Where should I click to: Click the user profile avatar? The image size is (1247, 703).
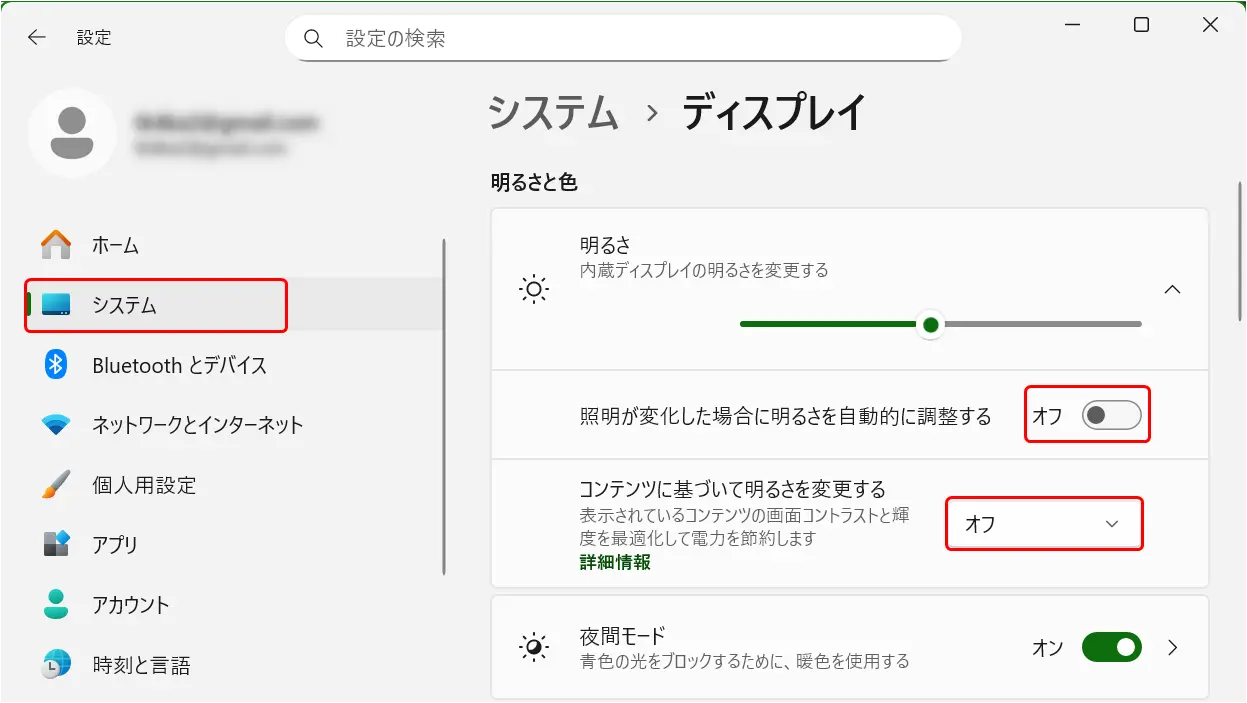(x=72, y=133)
